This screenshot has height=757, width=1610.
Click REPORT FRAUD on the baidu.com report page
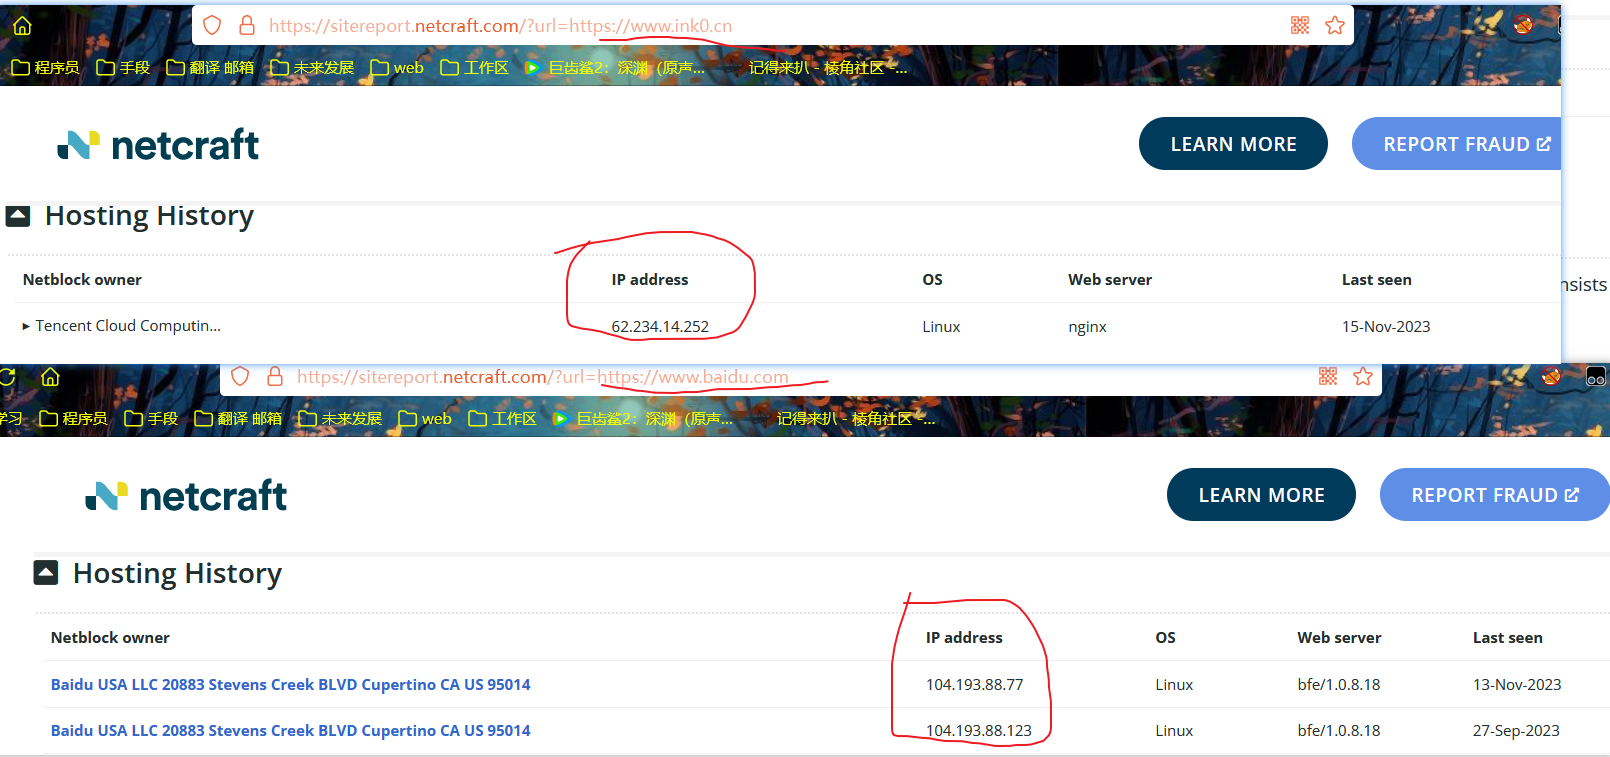(1494, 495)
